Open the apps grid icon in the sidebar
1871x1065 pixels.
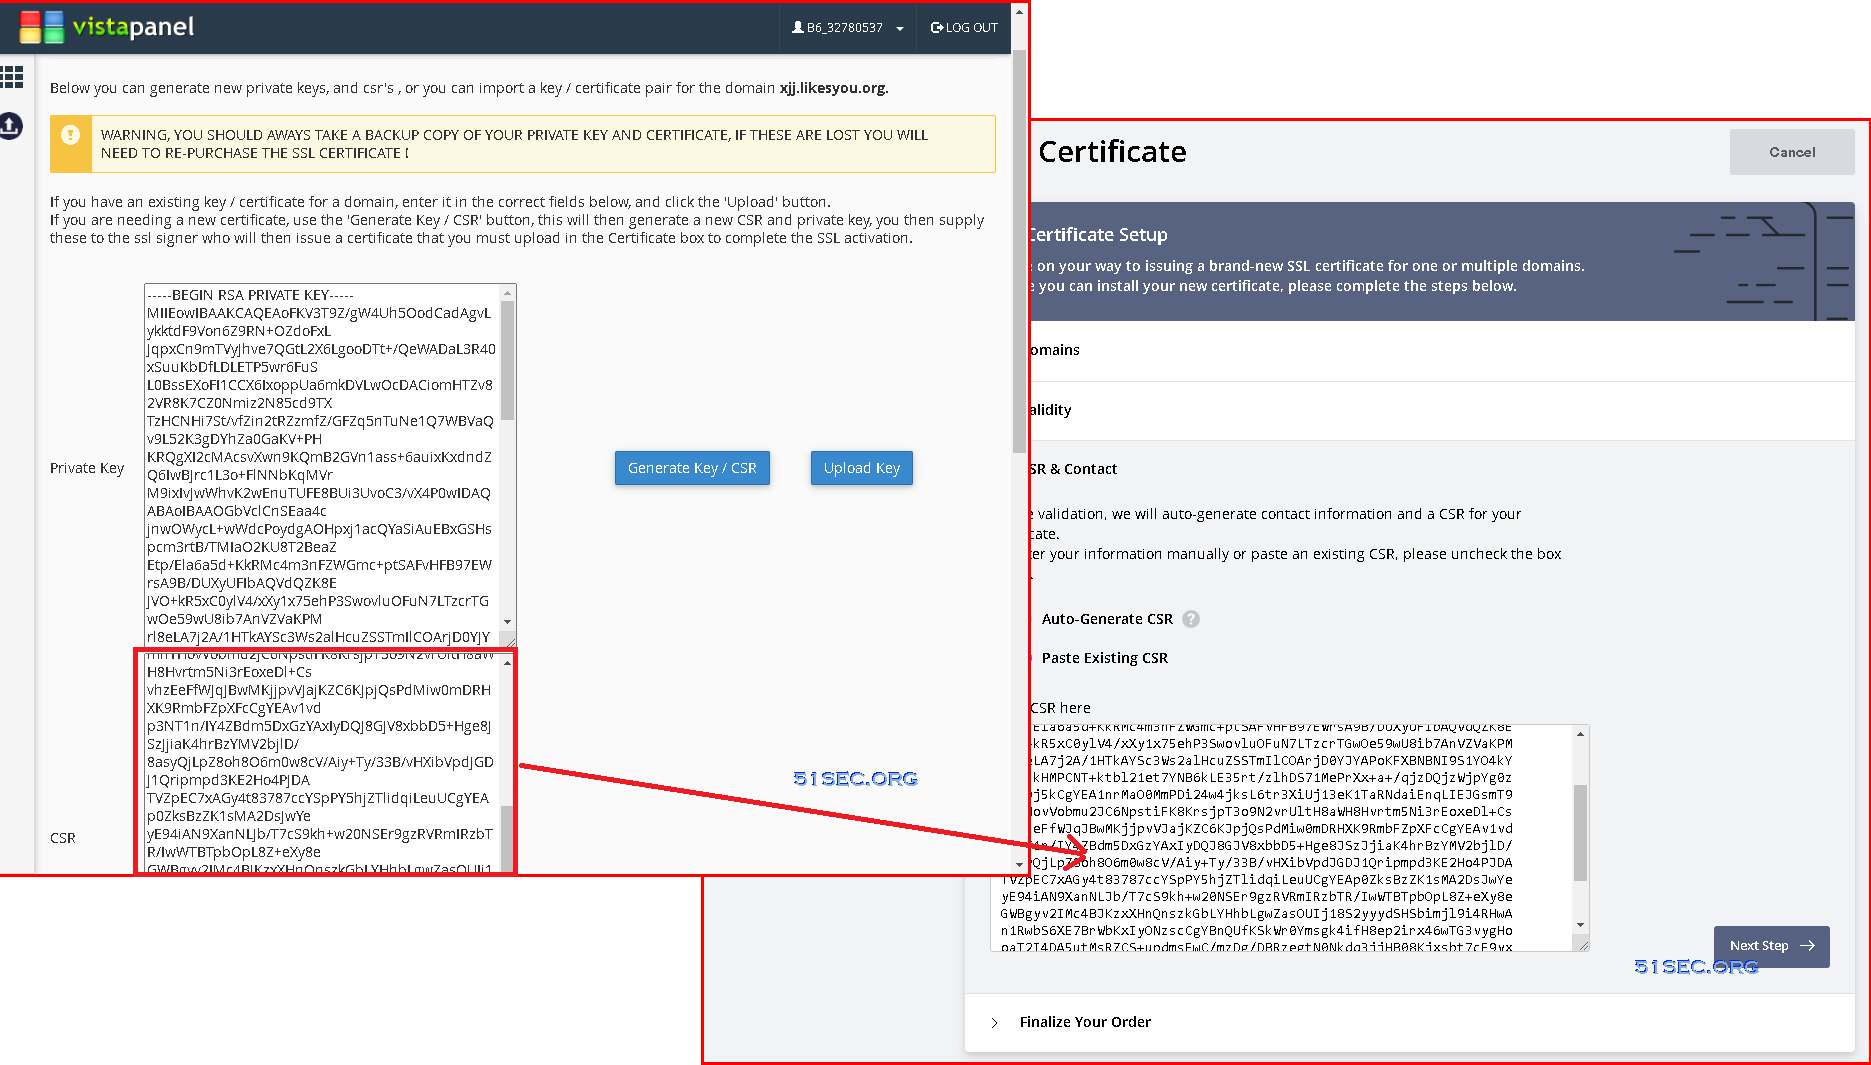(12, 77)
